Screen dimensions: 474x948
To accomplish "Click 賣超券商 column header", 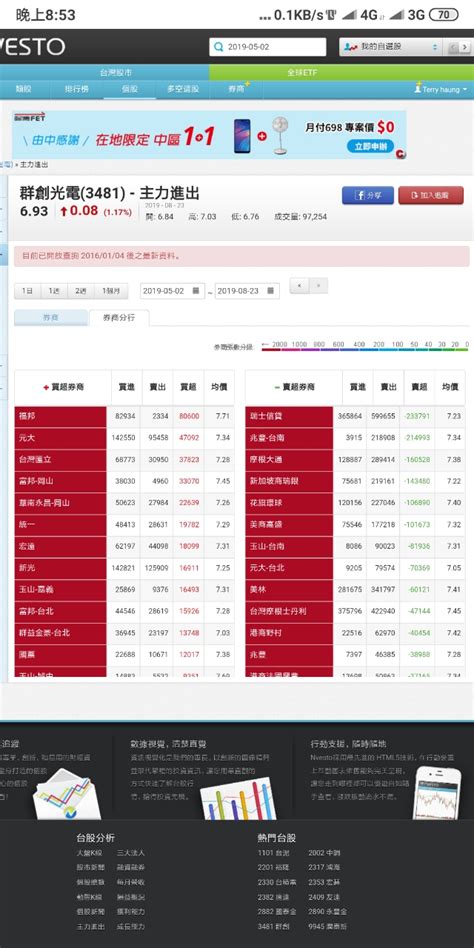I will [x=294, y=388].
